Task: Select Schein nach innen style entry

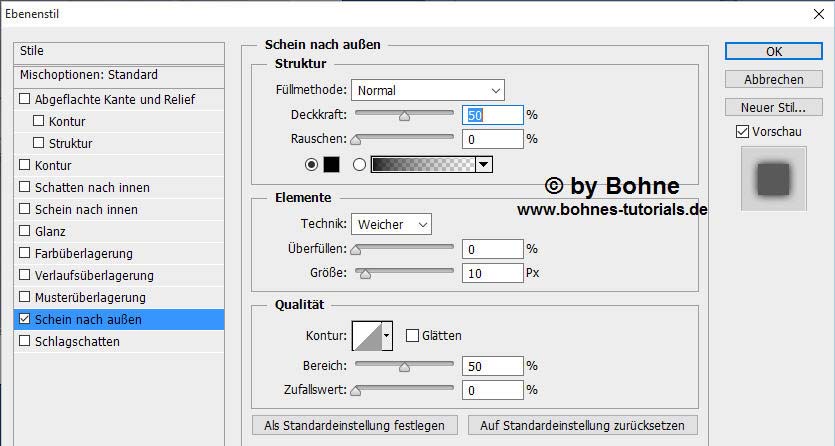Action: pyautogui.click(x=86, y=210)
